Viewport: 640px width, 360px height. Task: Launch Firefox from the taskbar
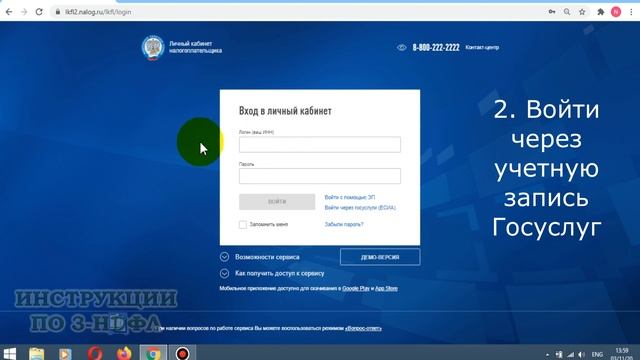[x=124, y=353]
